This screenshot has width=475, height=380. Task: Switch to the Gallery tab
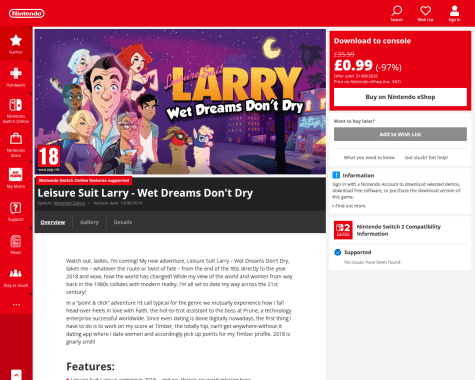tap(89, 222)
